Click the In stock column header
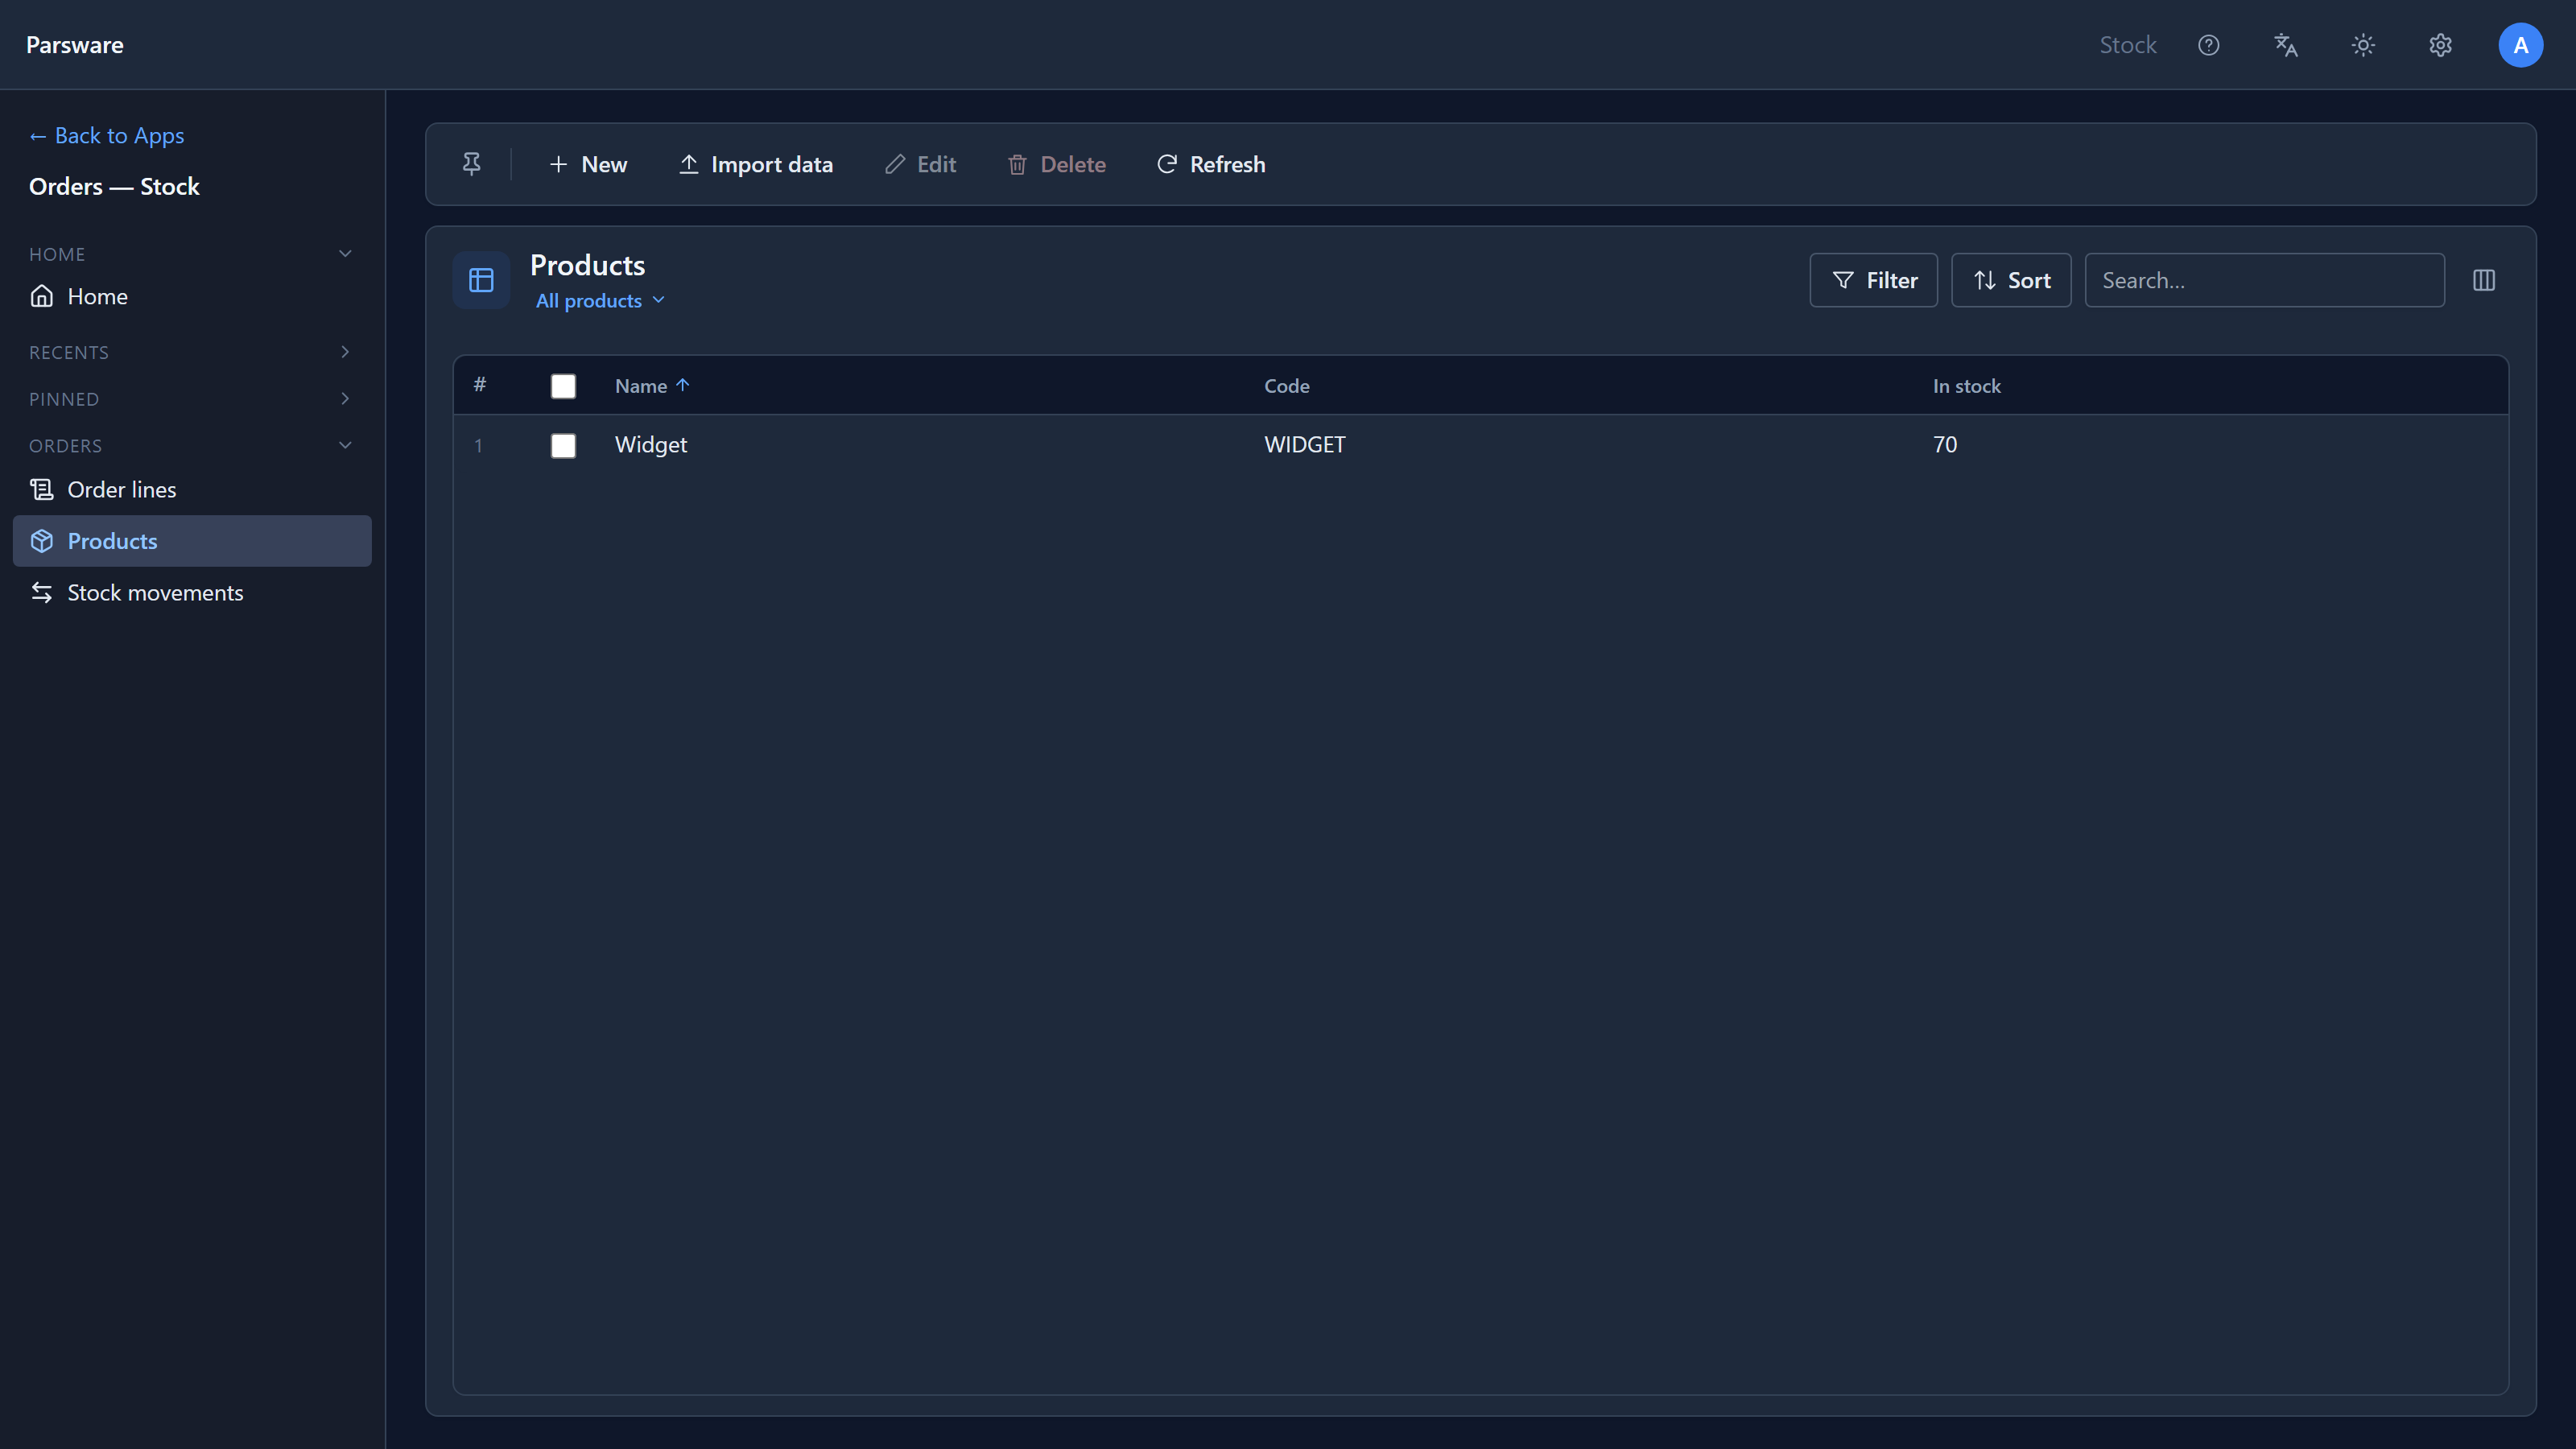The height and width of the screenshot is (1449, 2576). pyautogui.click(x=1966, y=386)
